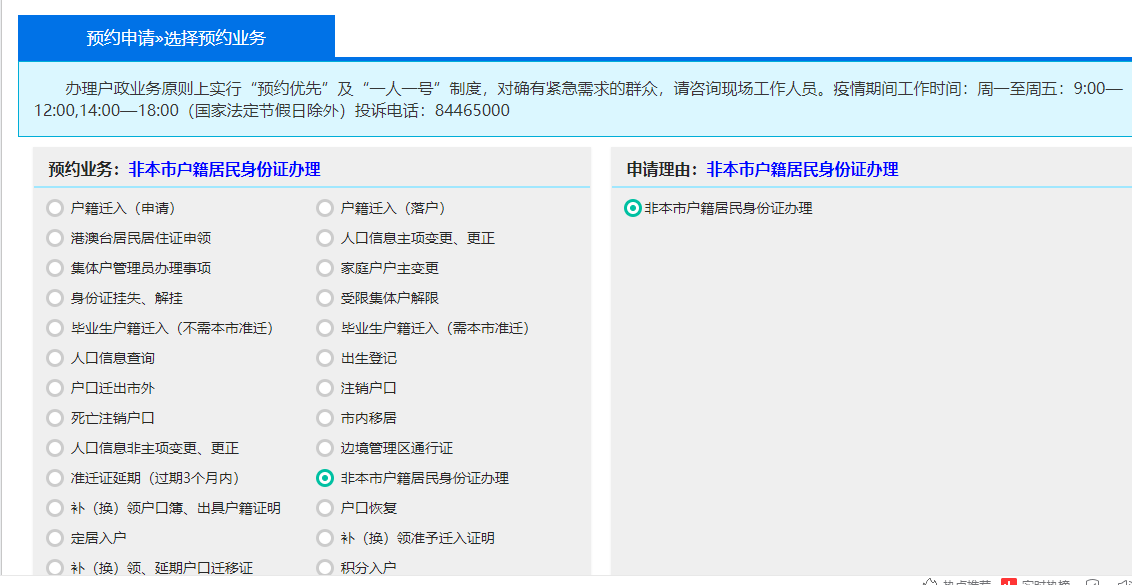The width and height of the screenshot is (1132, 585).
Task: Choose 港澳台居民居住证申领 service
Action: pyautogui.click(x=53, y=238)
